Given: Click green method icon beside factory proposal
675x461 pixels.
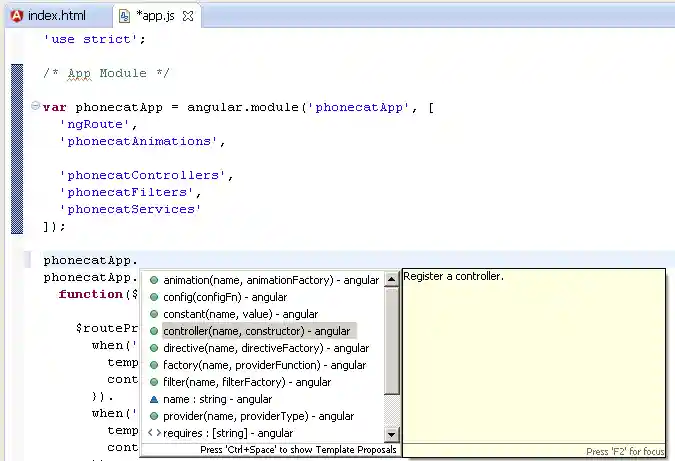Looking at the screenshot, I should point(154,365).
